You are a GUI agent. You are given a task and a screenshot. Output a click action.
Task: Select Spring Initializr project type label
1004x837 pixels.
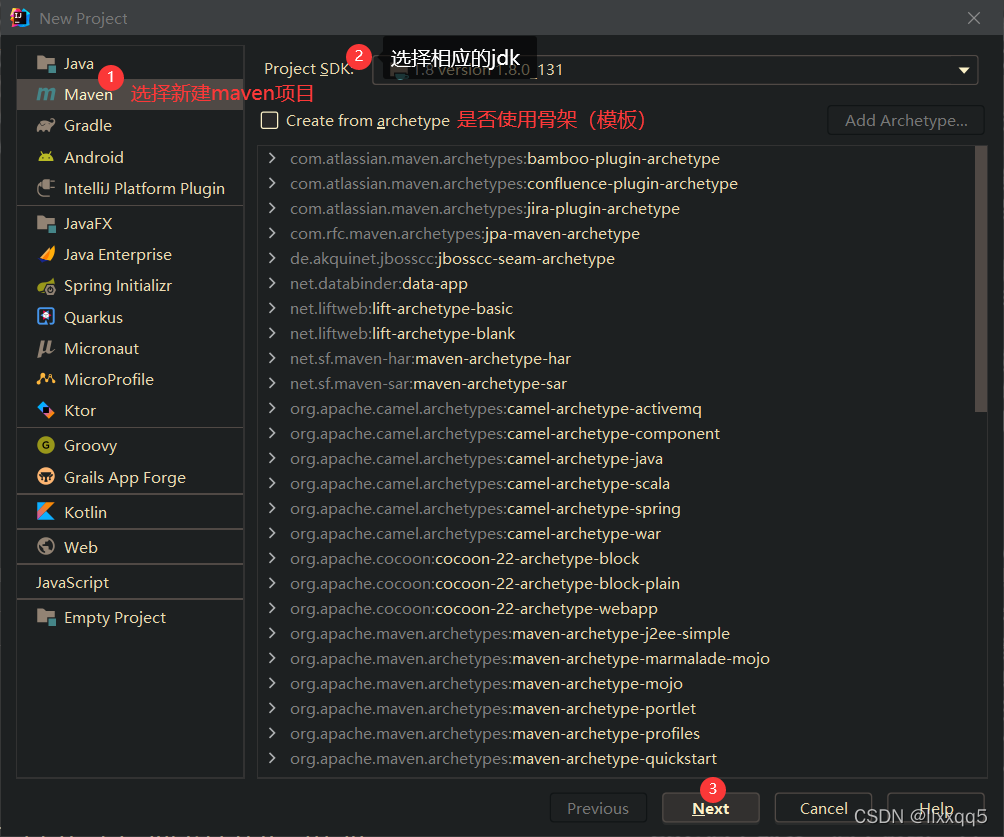118,286
